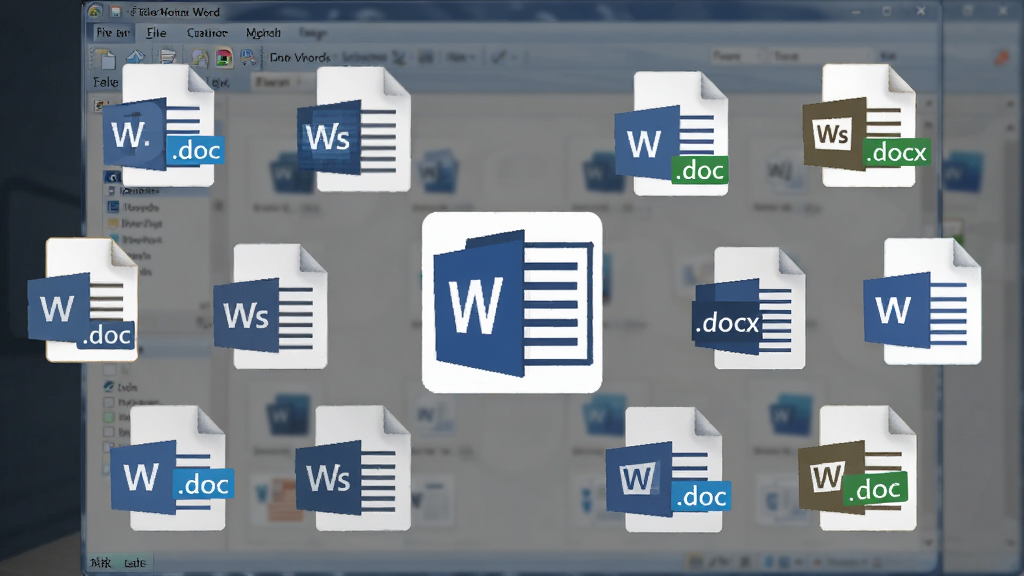
Task: Select the "W." icon with blue .doc badge
Action: pyautogui.click(x=163, y=126)
